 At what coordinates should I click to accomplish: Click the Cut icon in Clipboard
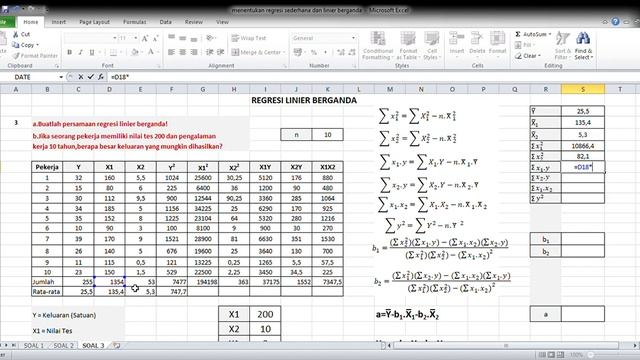[x=16, y=34]
